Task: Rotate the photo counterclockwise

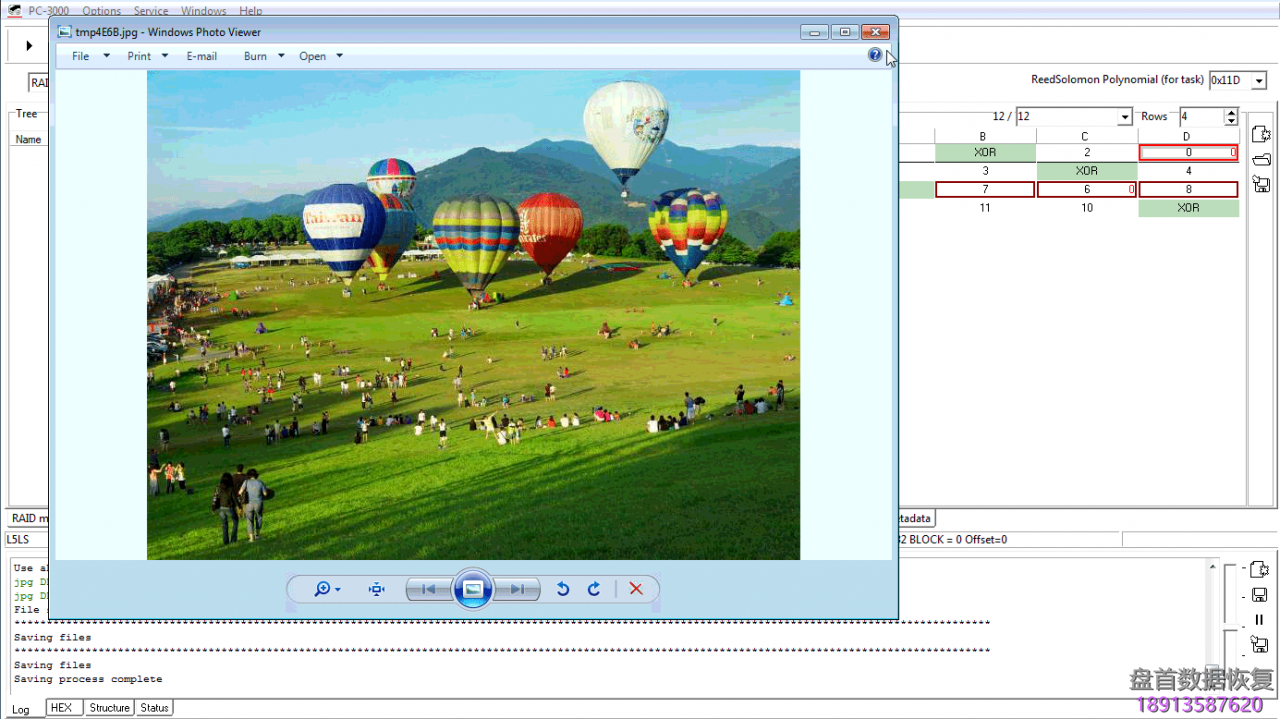Action: coord(563,589)
